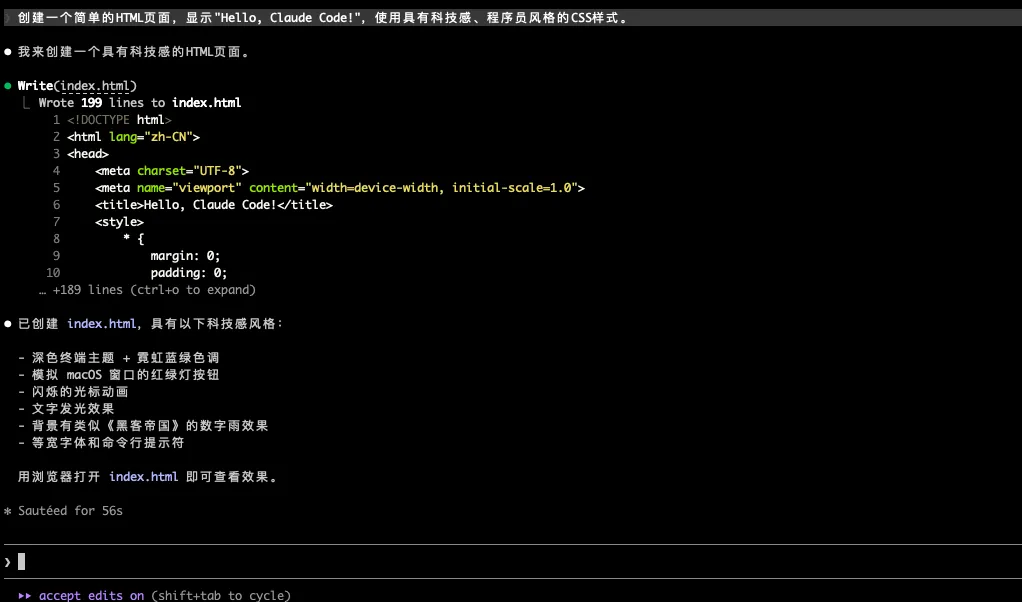This screenshot has width=1022, height=602.
Task: Click the white bullet before '已创建'
Action: (x=8, y=324)
